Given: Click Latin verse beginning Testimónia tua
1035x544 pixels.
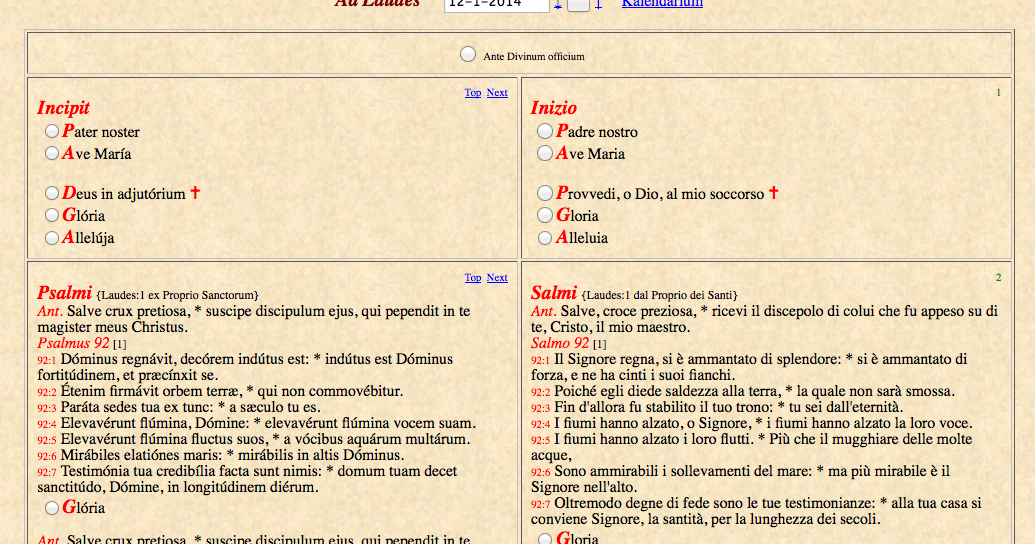Looking at the screenshot, I should (x=247, y=479).
